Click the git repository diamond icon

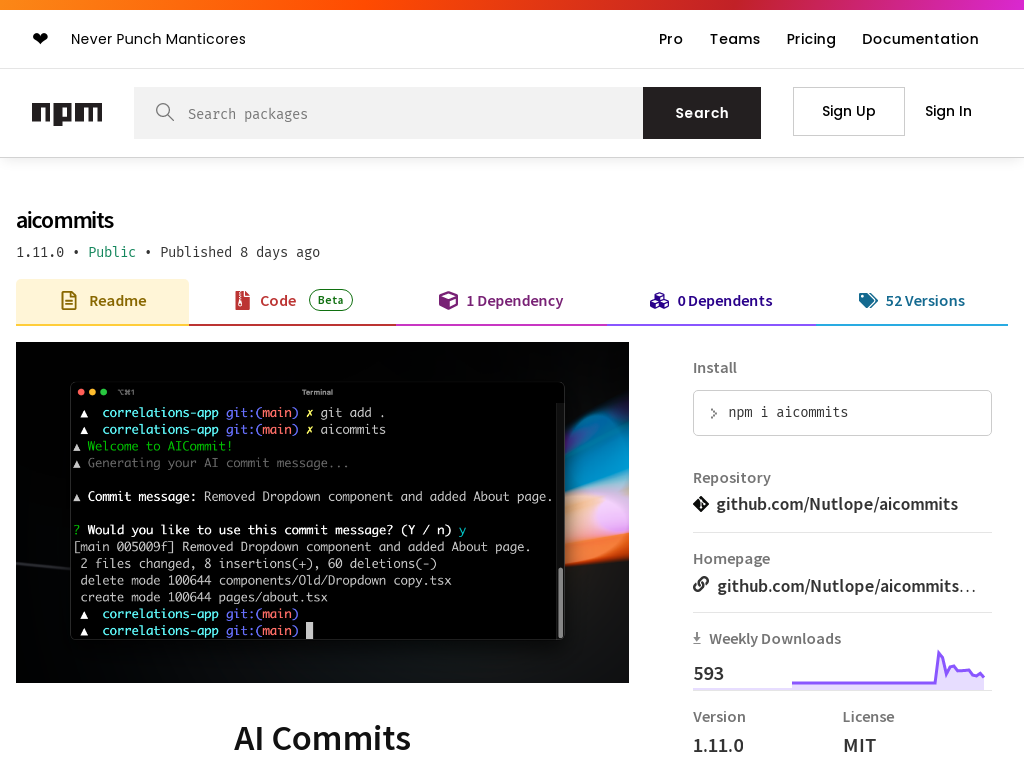(x=701, y=504)
